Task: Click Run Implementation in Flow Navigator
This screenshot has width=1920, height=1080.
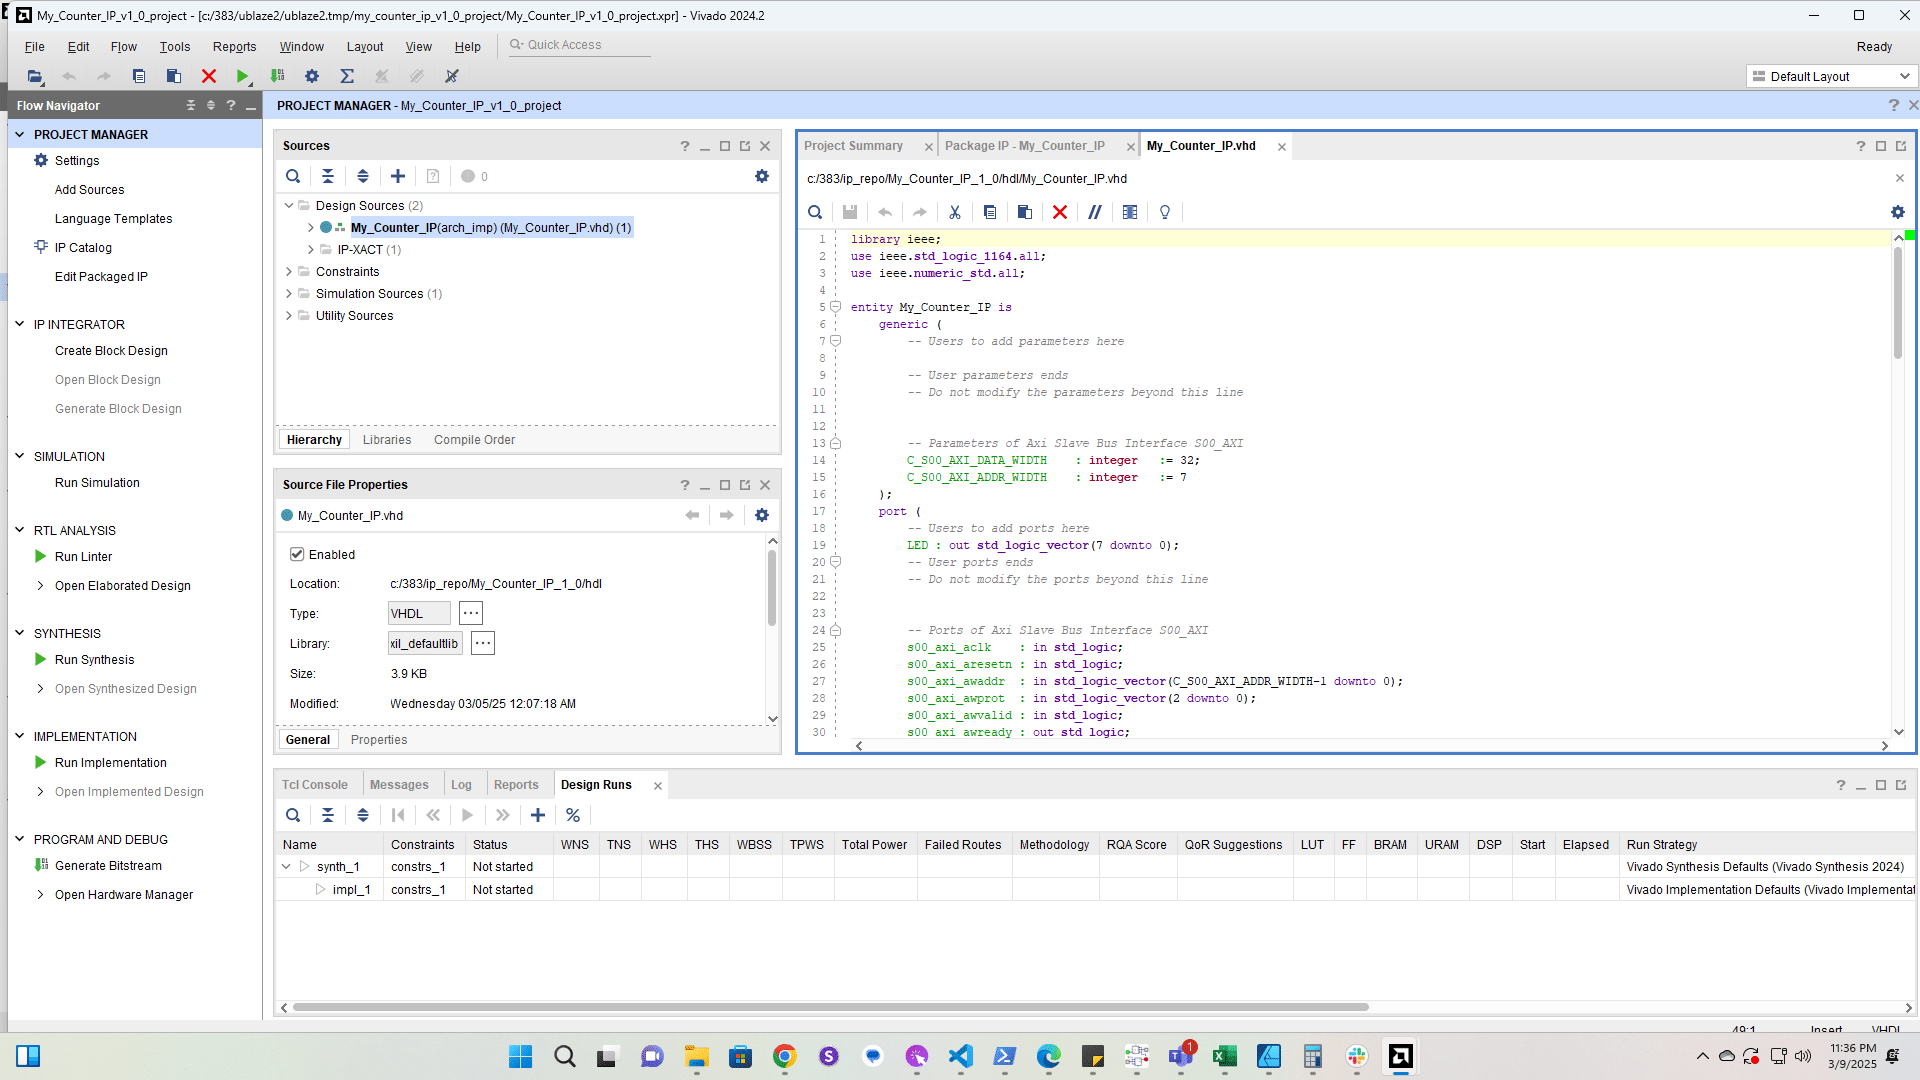Action: (110, 763)
